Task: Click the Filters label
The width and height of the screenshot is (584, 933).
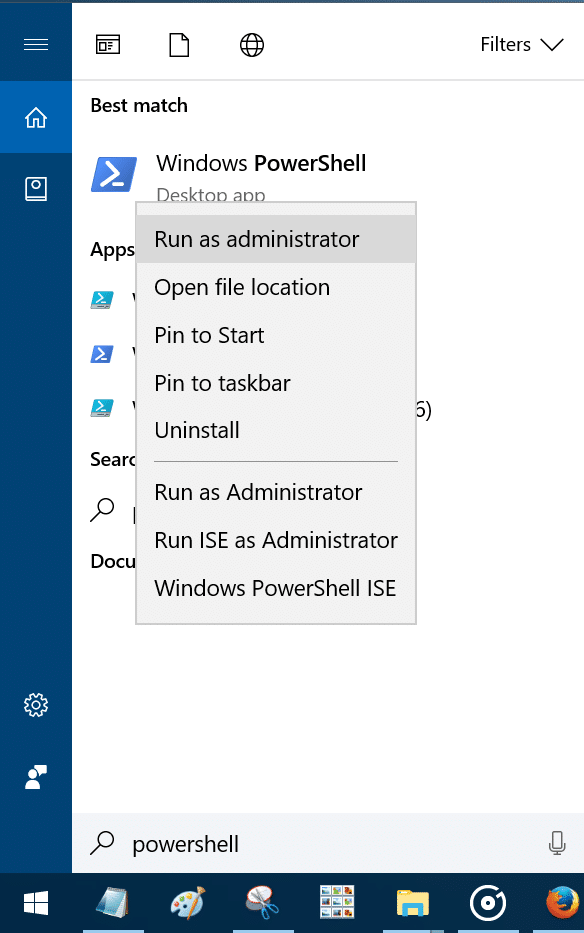Action: [x=505, y=44]
